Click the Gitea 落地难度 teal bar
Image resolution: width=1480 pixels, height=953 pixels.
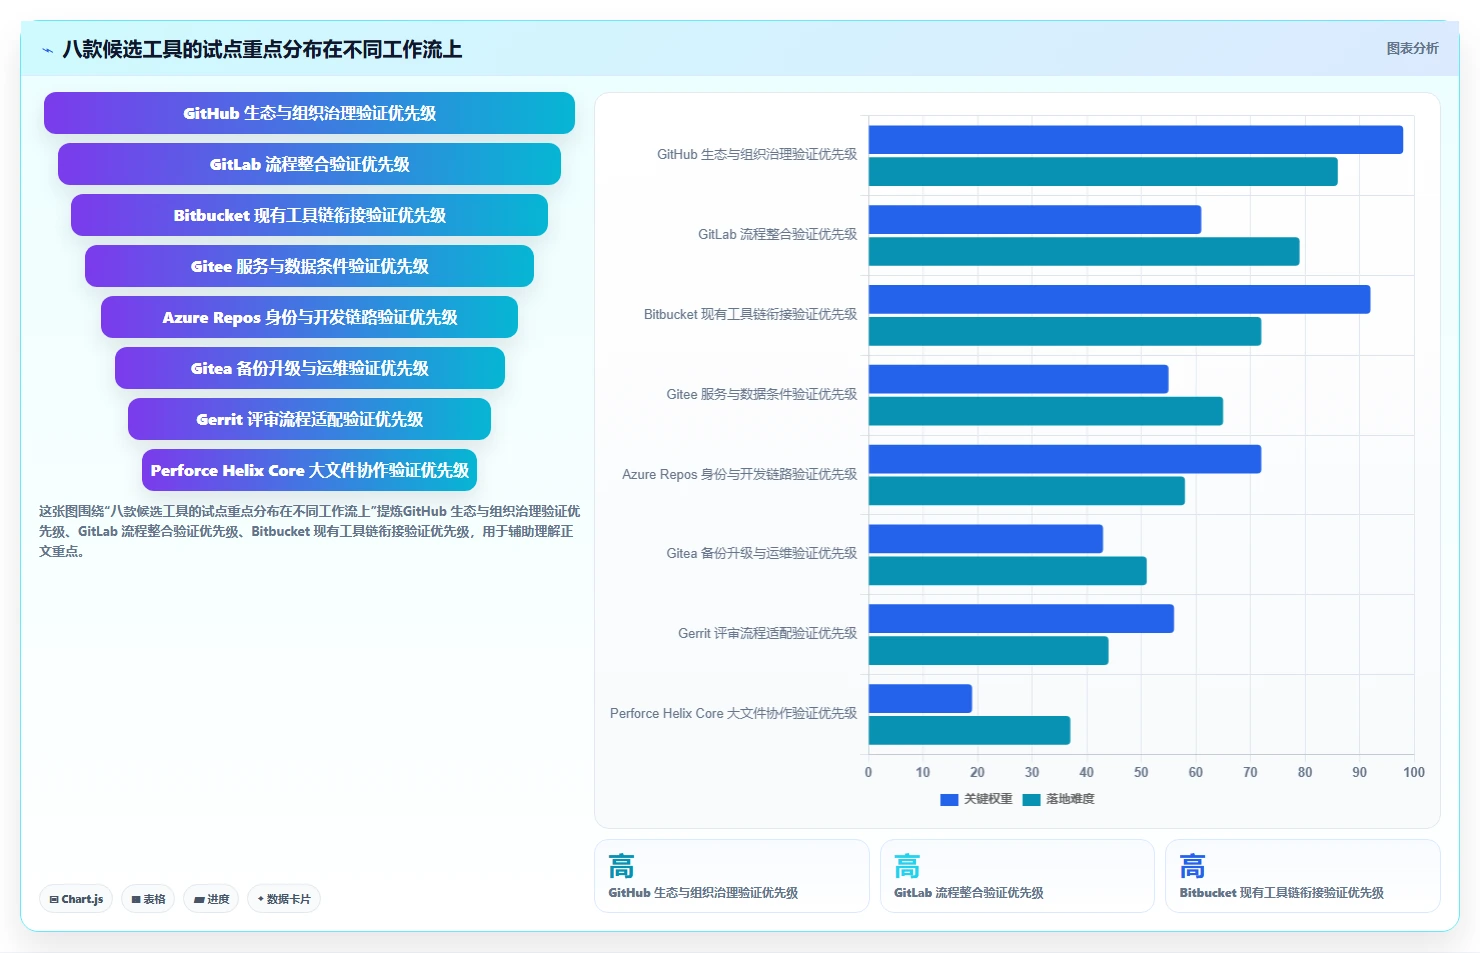coord(1008,571)
